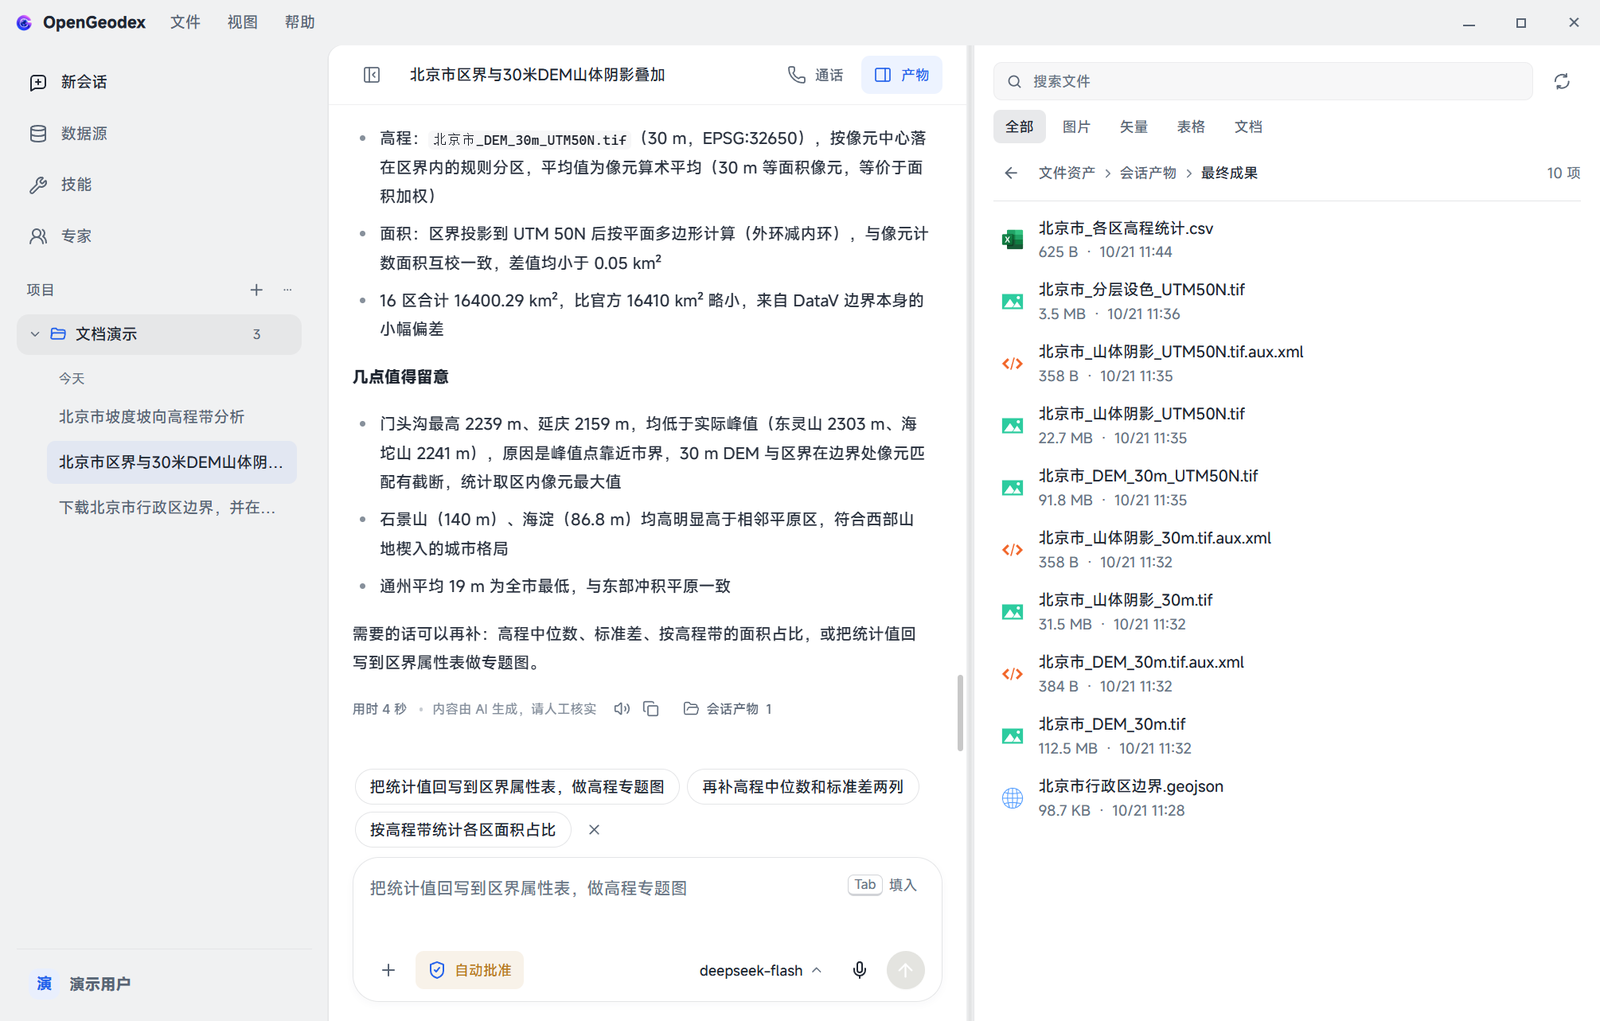Add an attachment with the plus button
Screen dimensions: 1600x1021
click(388, 970)
